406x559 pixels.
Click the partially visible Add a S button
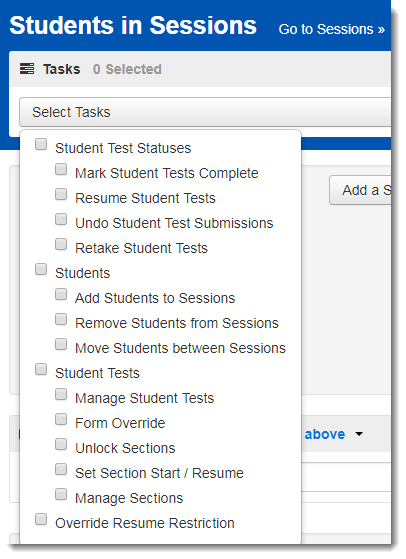pyautogui.click(x=360, y=190)
